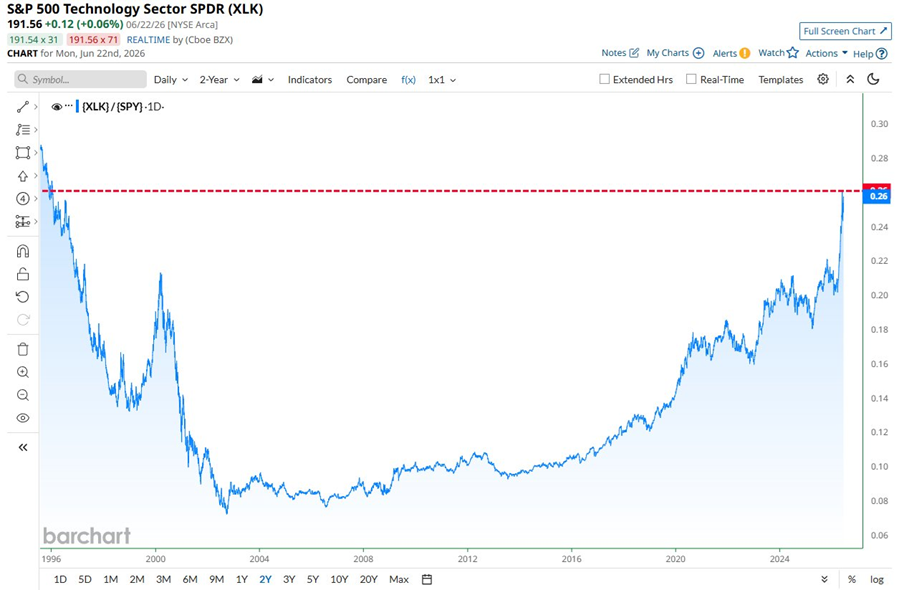Select the 5Y time range
This screenshot has height=590, width=899.
coord(312,579)
